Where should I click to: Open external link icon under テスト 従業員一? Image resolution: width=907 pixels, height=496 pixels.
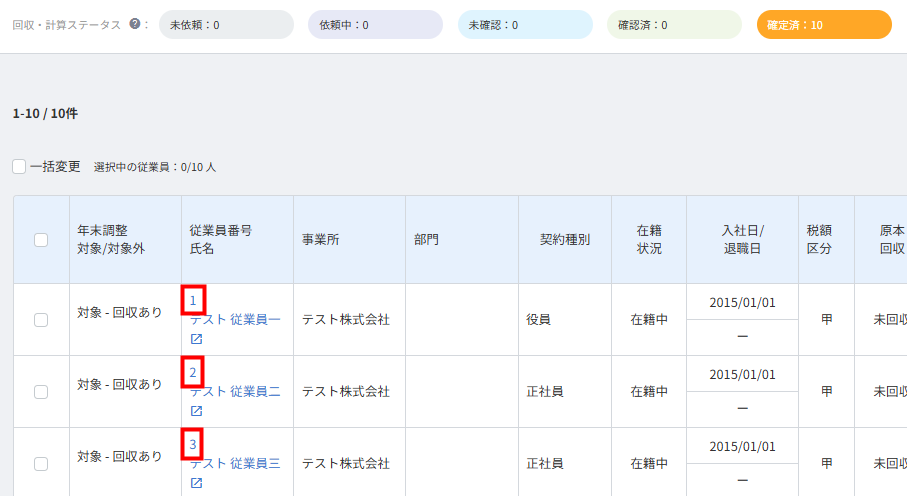tap(197, 339)
